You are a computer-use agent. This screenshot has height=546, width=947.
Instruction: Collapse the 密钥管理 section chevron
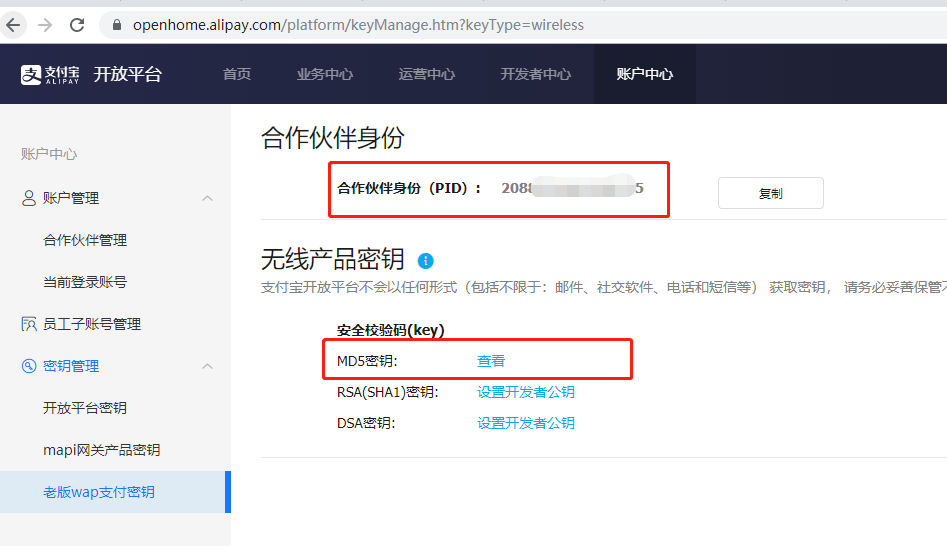click(207, 366)
